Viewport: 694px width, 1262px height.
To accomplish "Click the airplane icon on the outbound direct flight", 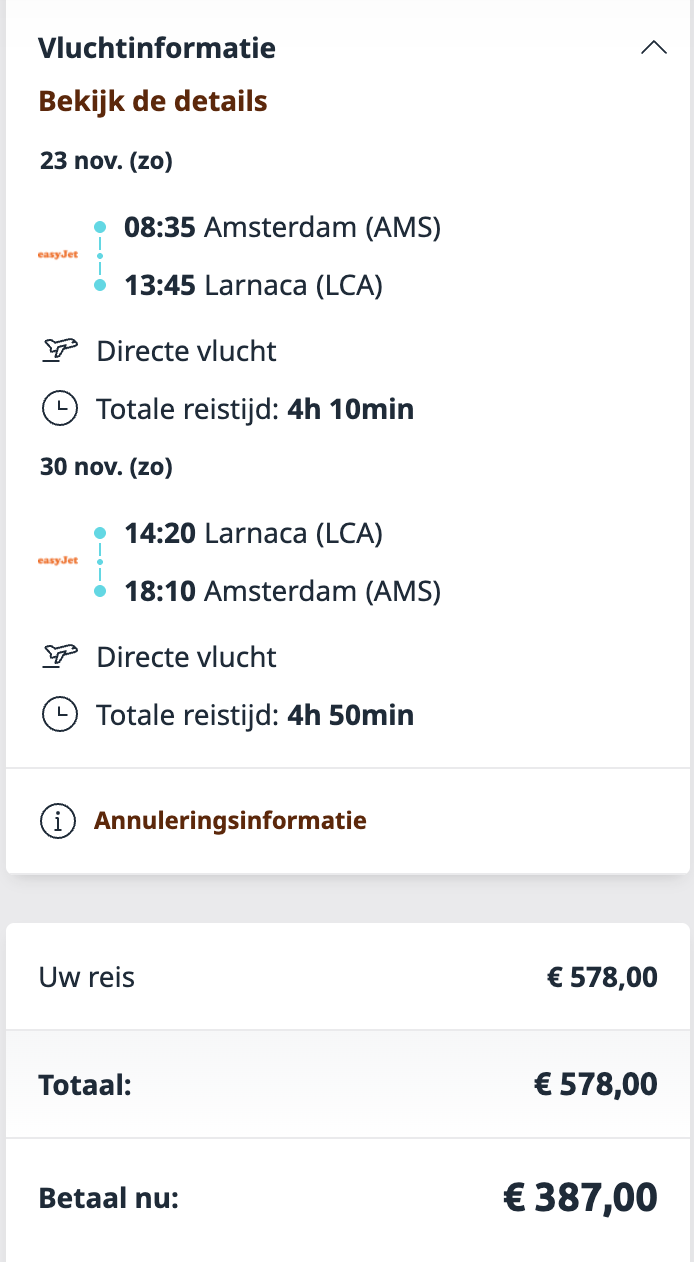I will point(60,350).
